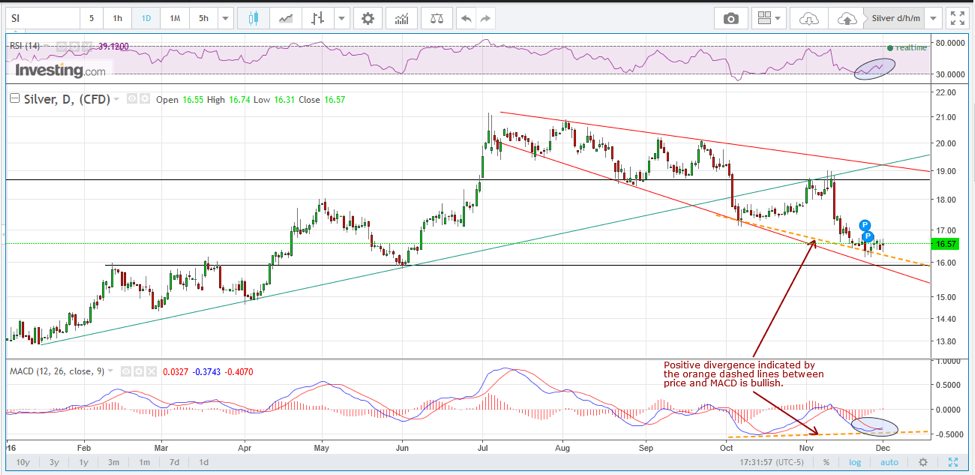Click the compare symbols scales icon

pos(437,18)
